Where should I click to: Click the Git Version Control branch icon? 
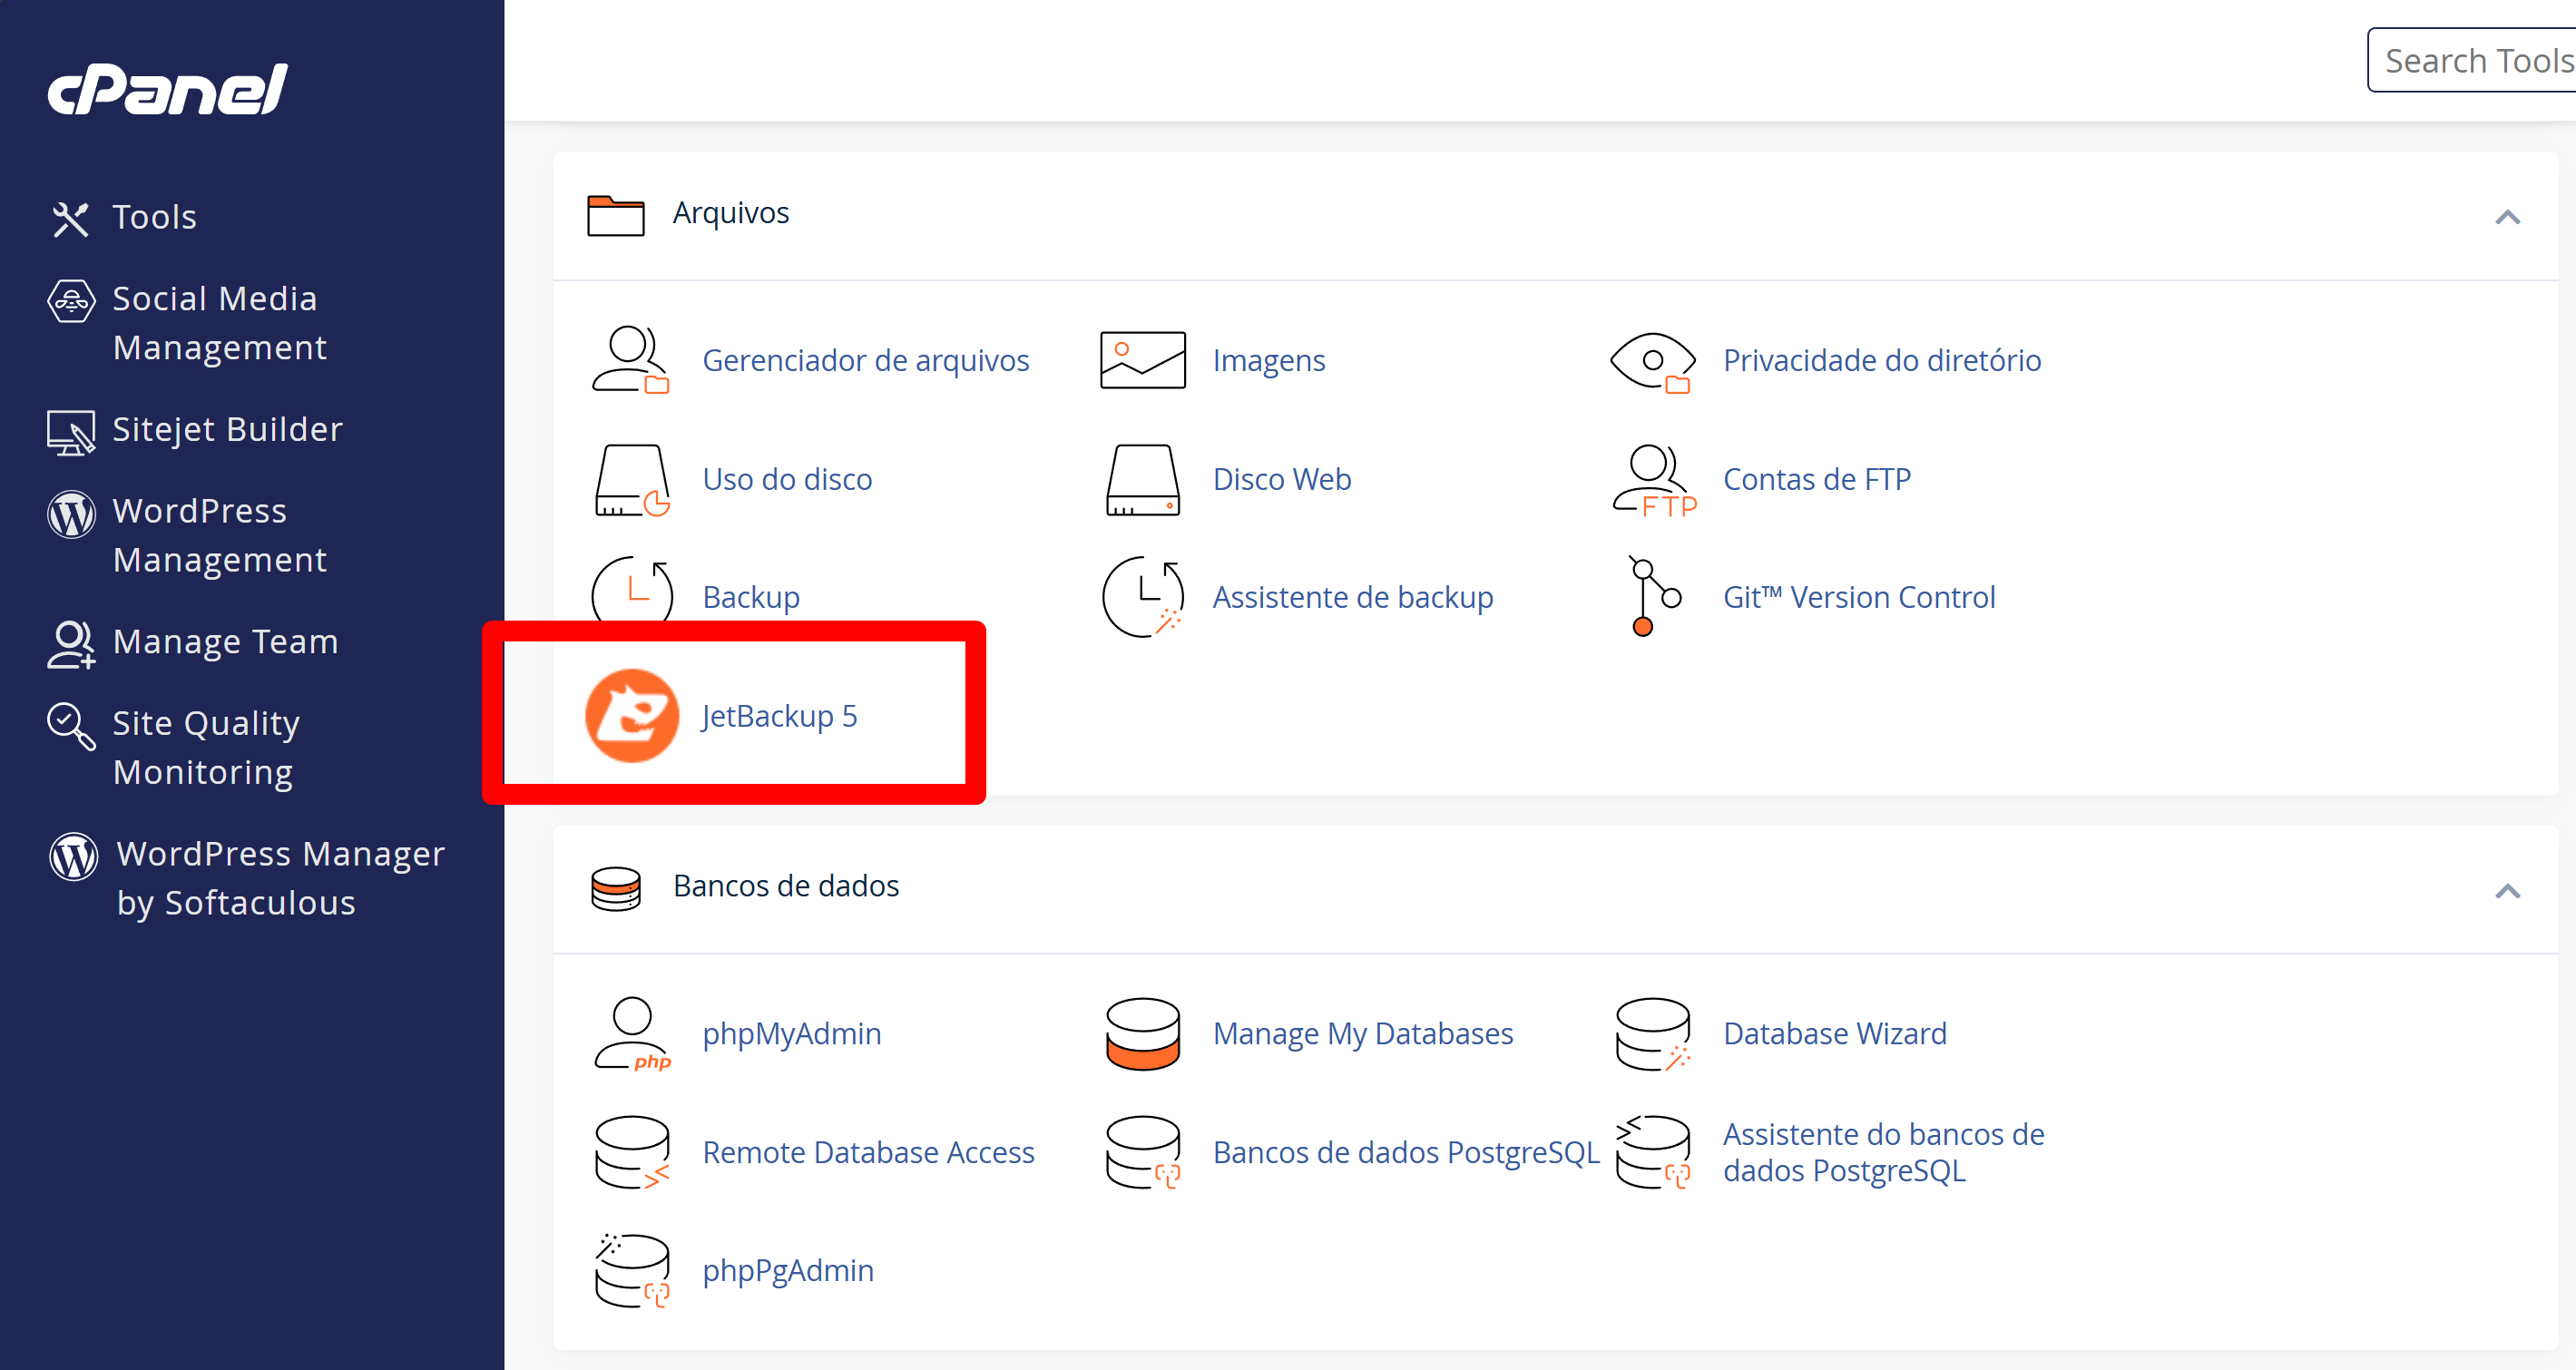tap(1653, 597)
